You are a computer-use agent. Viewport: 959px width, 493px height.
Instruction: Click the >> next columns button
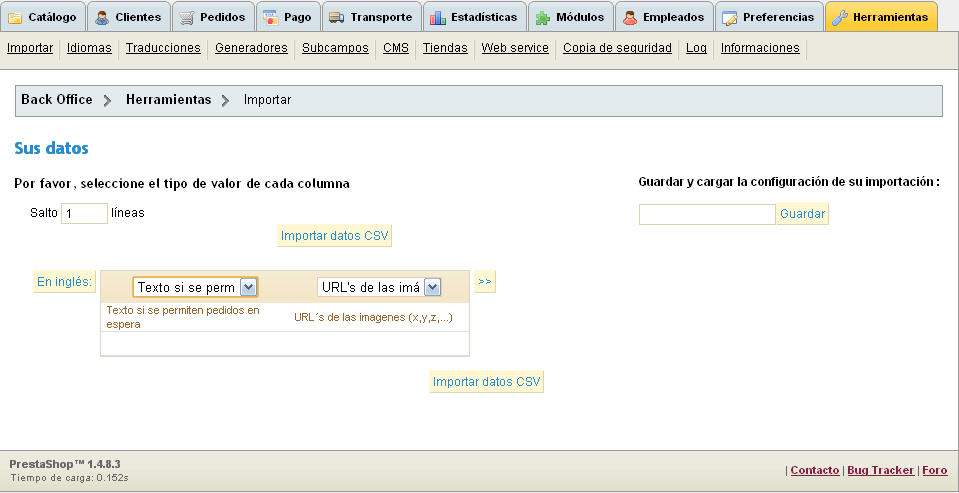click(484, 282)
